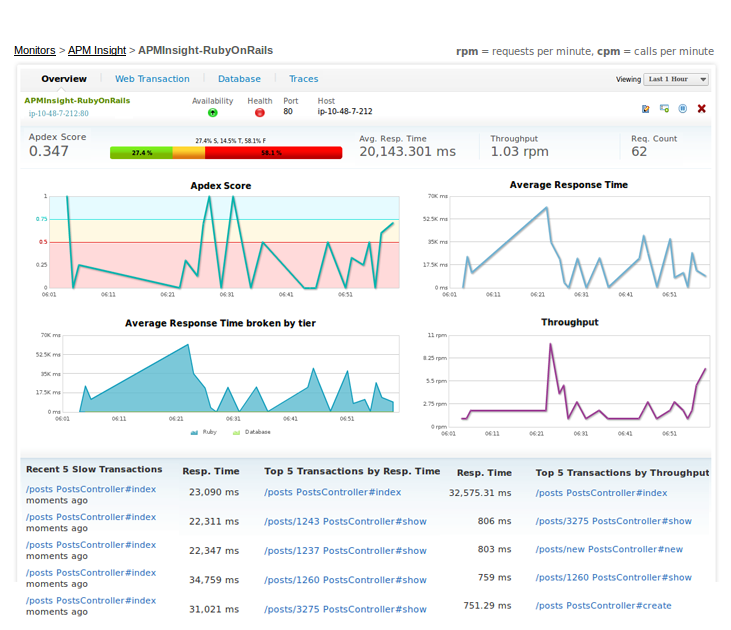The width and height of the screenshot is (731, 630).
Task: Open top throughput /posts PostsController#index link
Action: (601, 493)
